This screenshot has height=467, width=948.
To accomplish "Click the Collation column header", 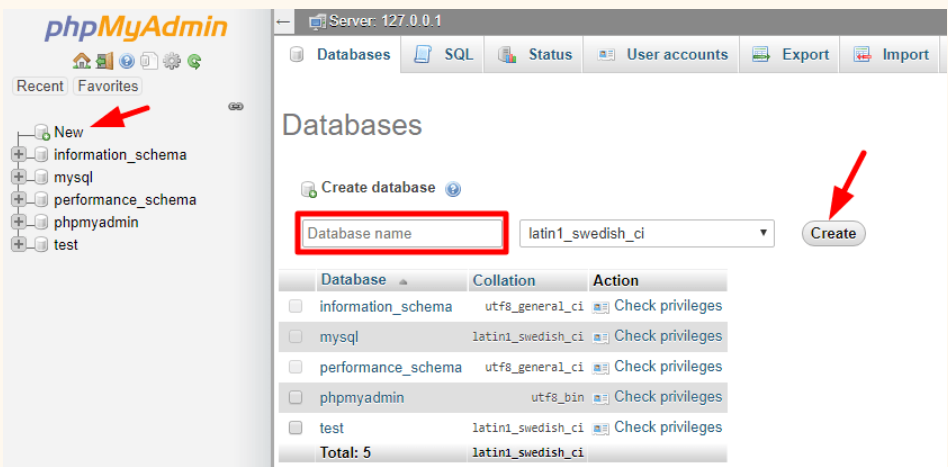I will [504, 281].
